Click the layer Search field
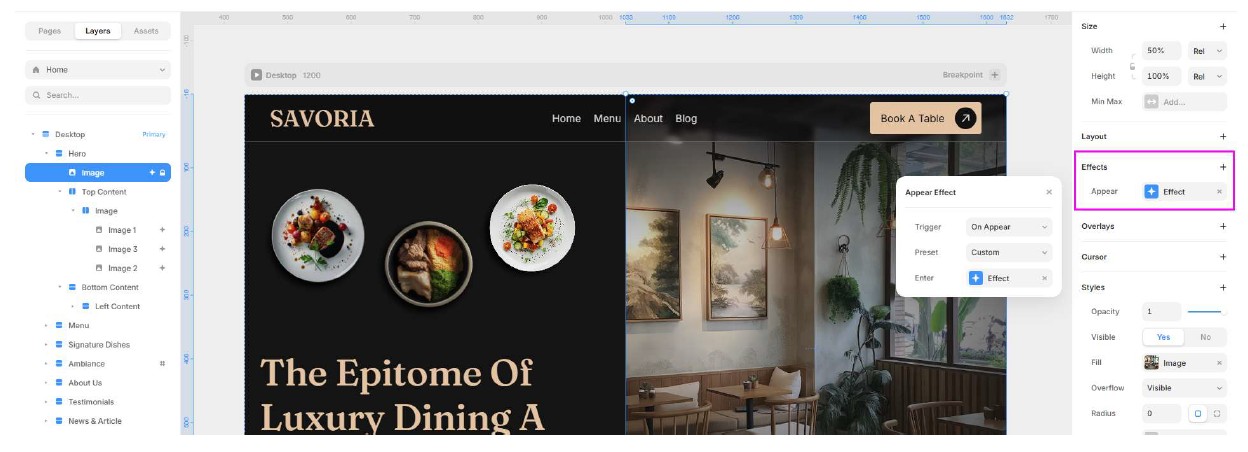 pyautogui.click(x=98, y=95)
